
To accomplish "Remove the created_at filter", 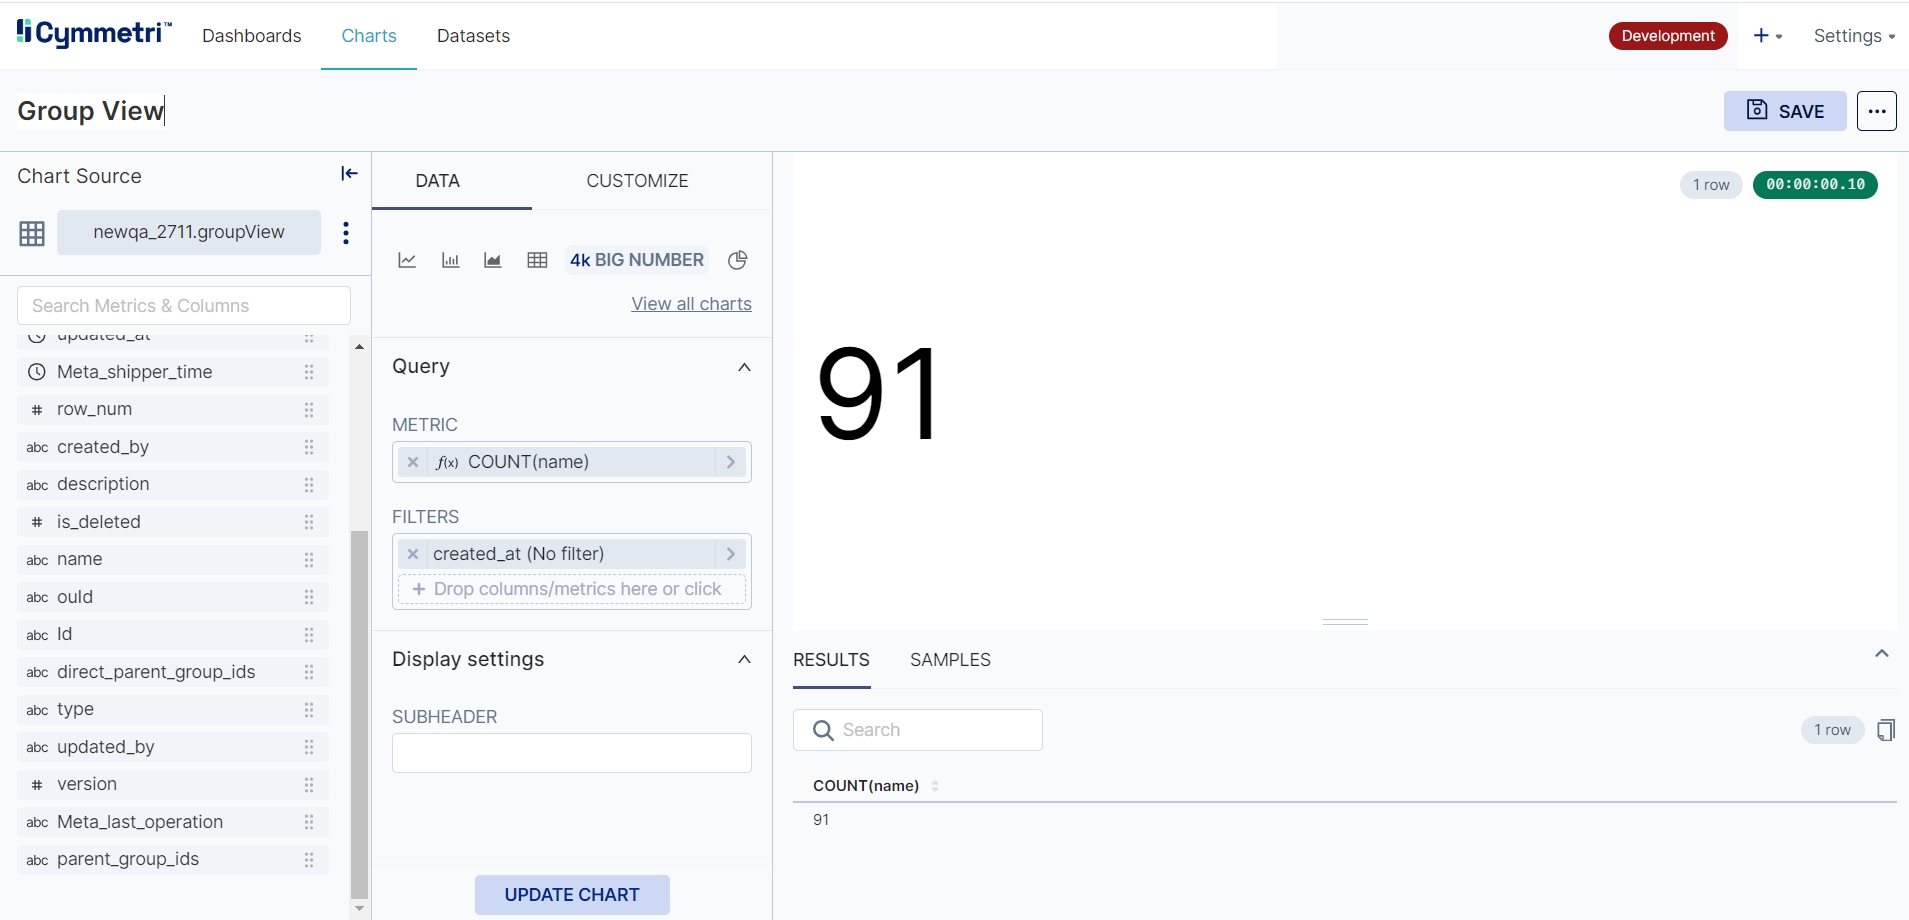I will click(413, 554).
